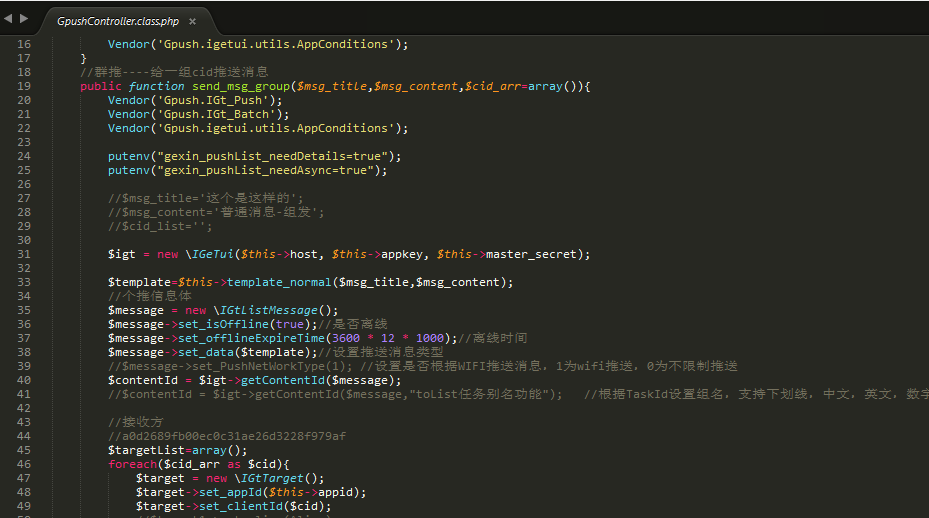Click line number 46 in the gutter
The width and height of the screenshot is (929, 518).
[x=24, y=464]
